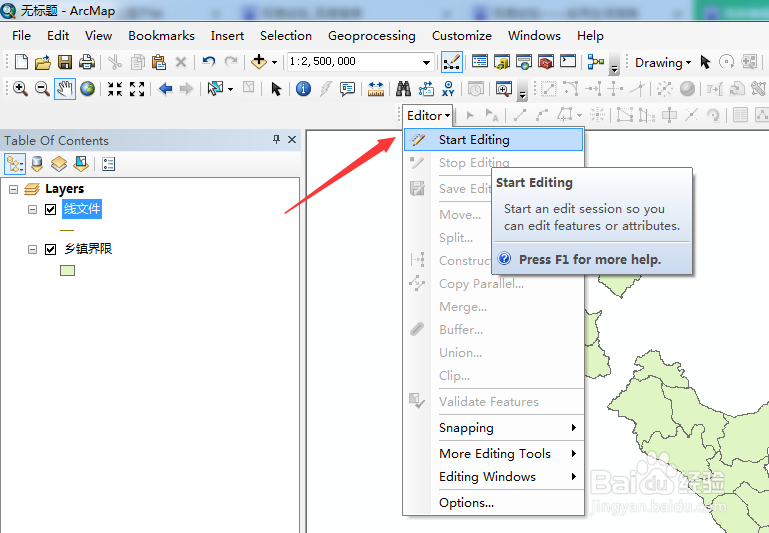
Task: Select the 乡镇界限 layer name
Action: coord(88,249)
